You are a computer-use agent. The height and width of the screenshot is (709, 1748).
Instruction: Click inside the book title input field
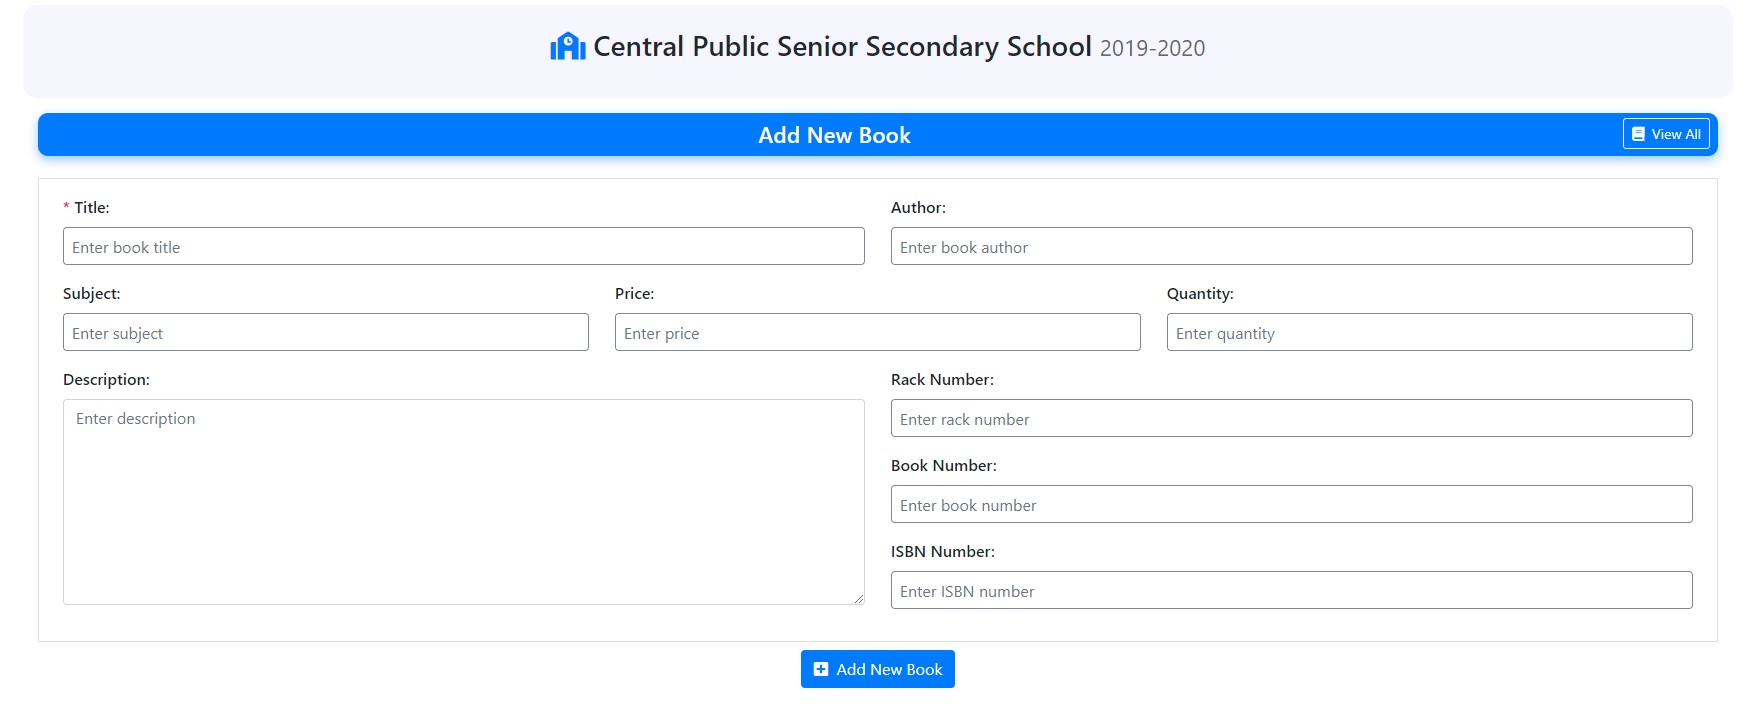click(463, 245)
